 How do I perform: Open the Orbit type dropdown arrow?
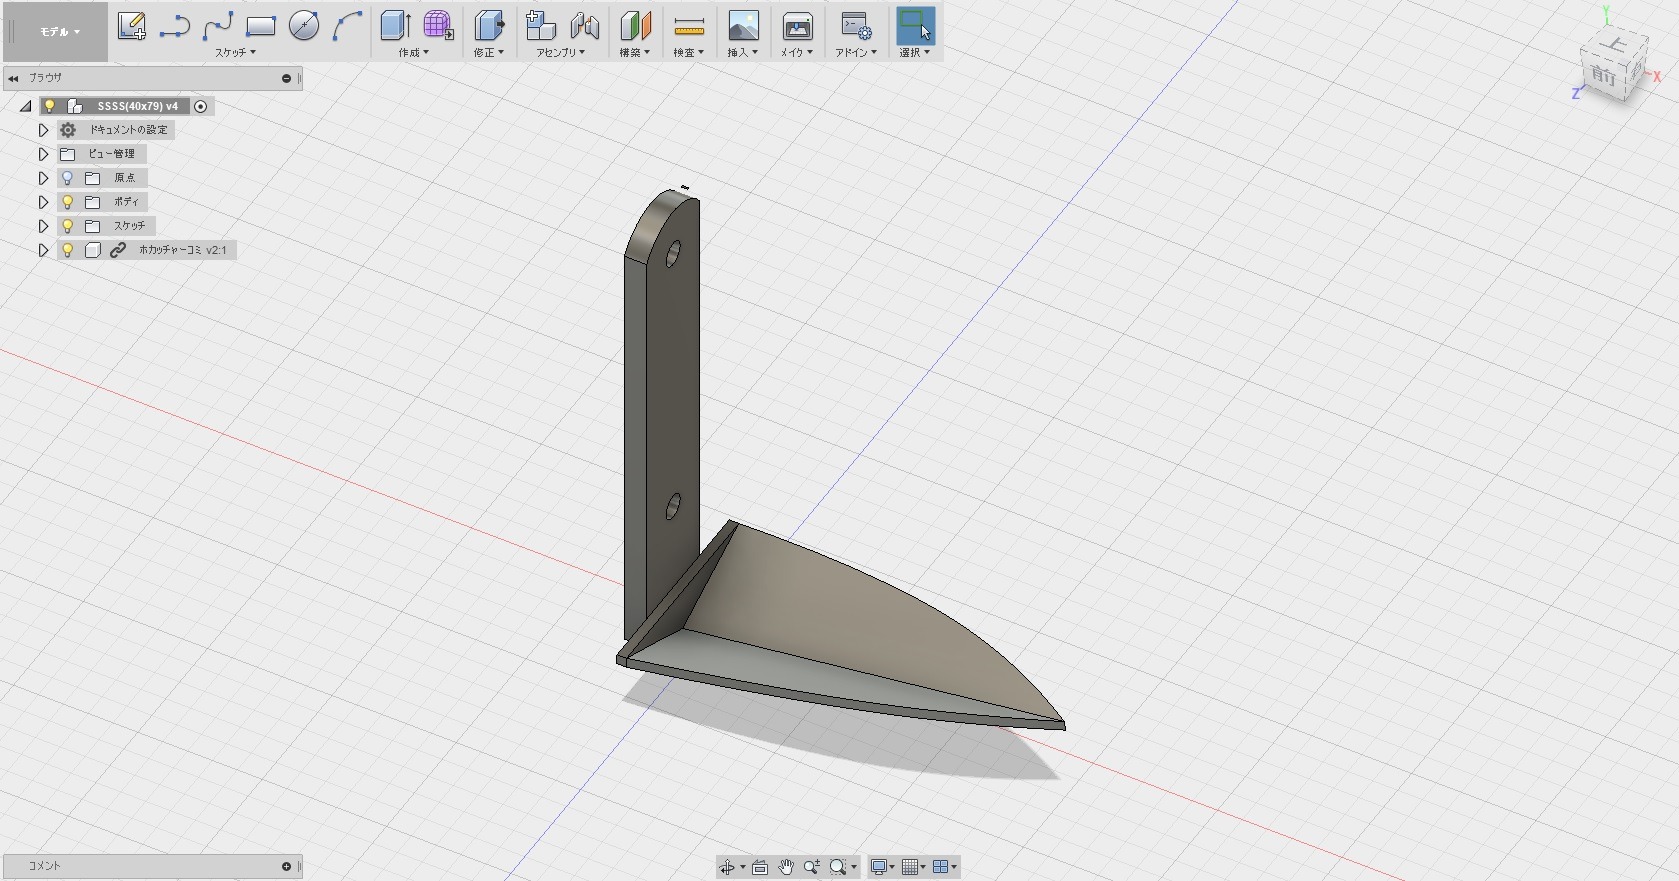click(743, 868)
